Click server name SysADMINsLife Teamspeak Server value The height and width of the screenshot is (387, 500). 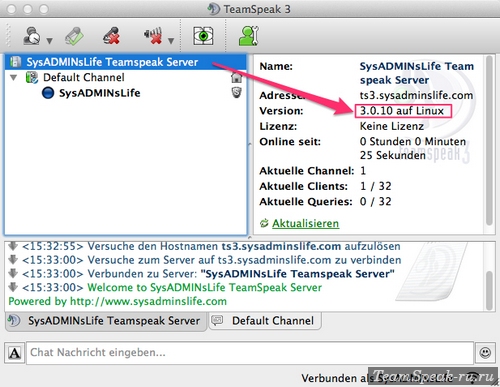[x=417, y=73]
